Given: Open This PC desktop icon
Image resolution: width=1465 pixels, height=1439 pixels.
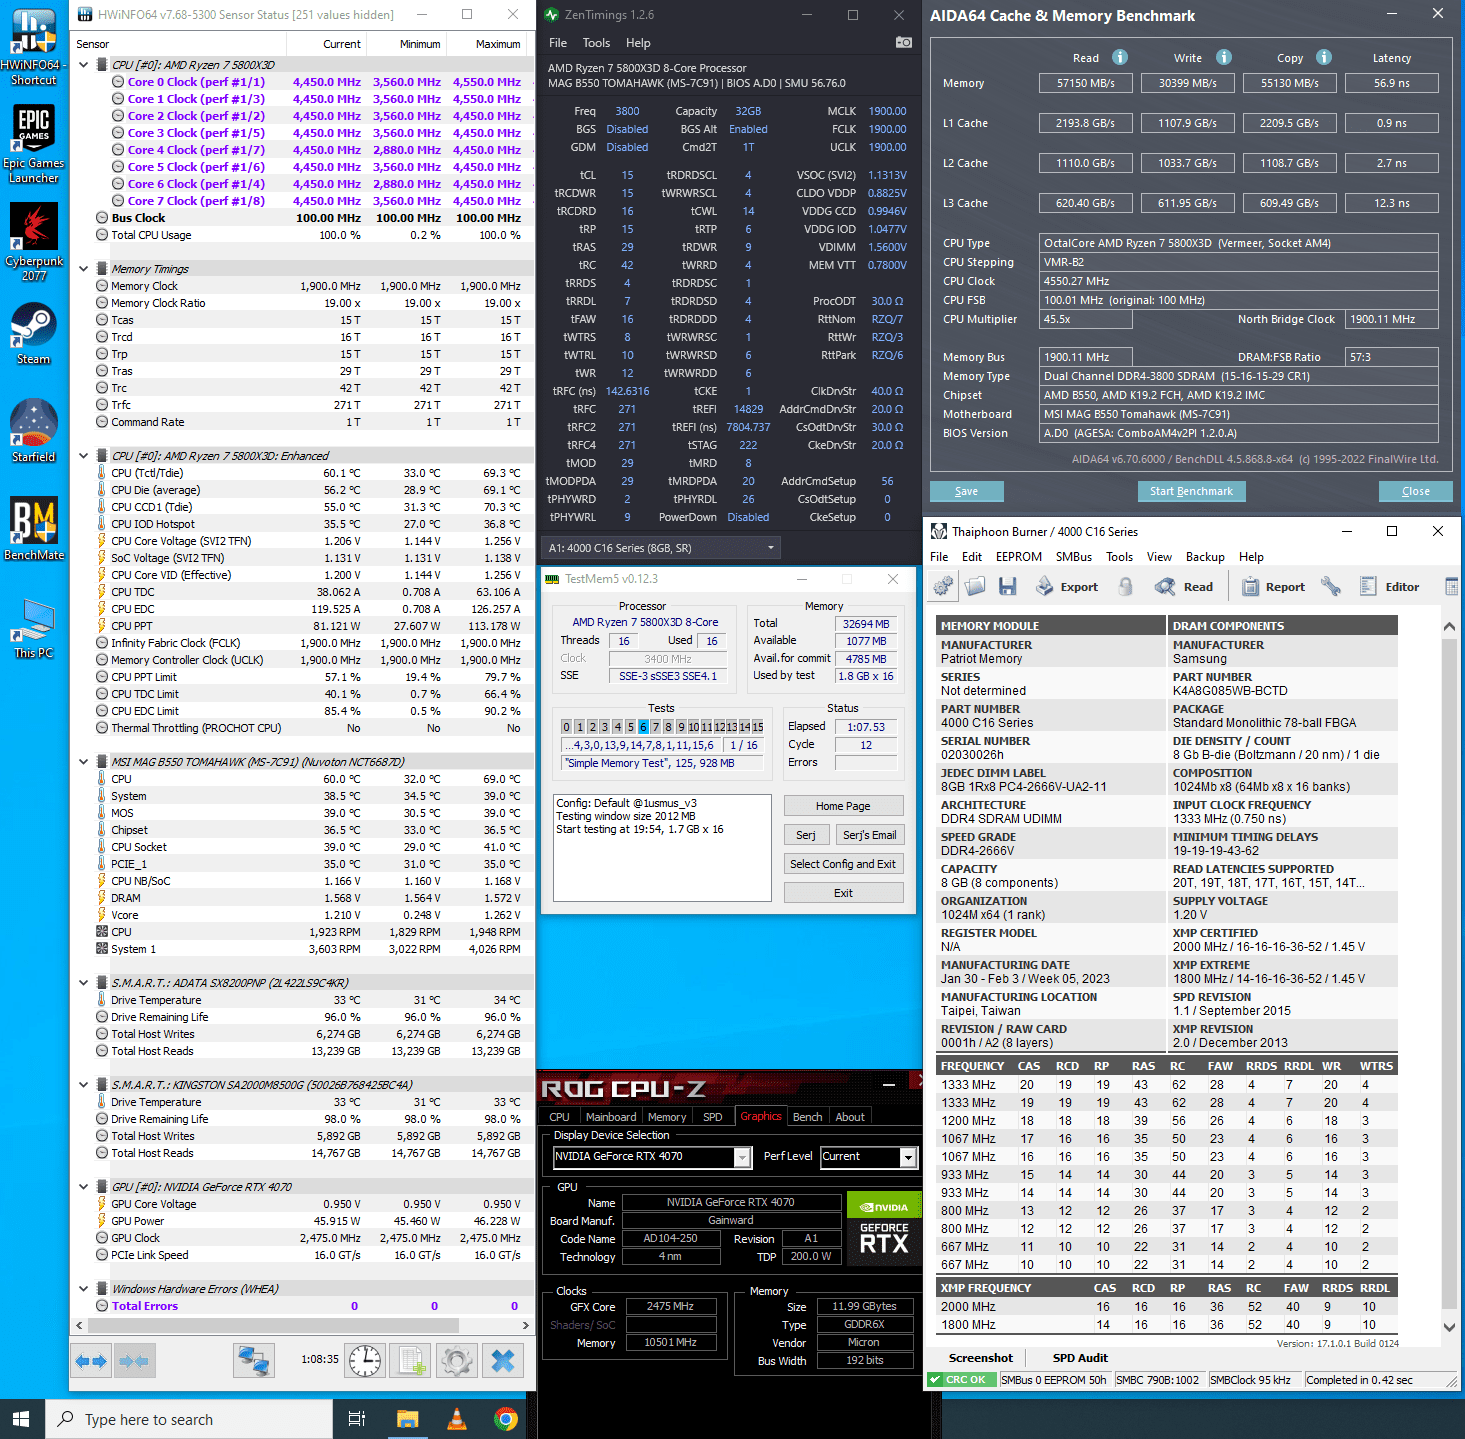Looking at the screenshot, I should [x=34, y=627].
